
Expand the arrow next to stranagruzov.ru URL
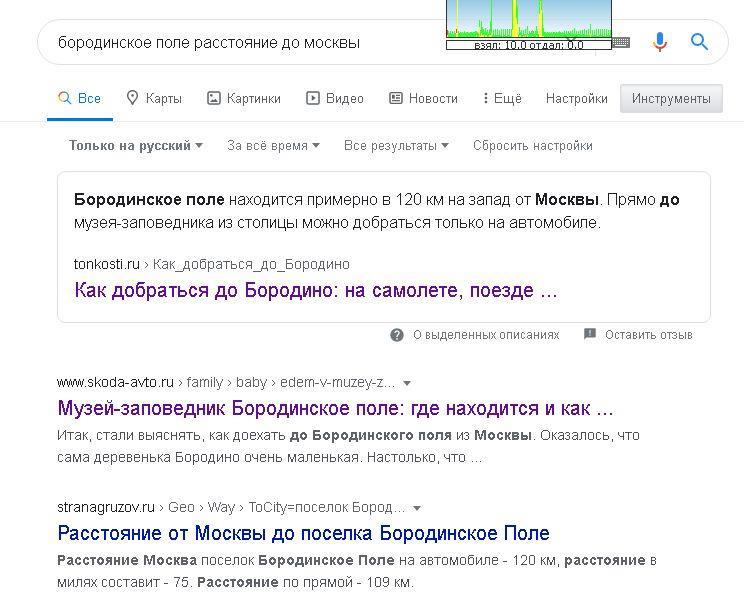417,508
